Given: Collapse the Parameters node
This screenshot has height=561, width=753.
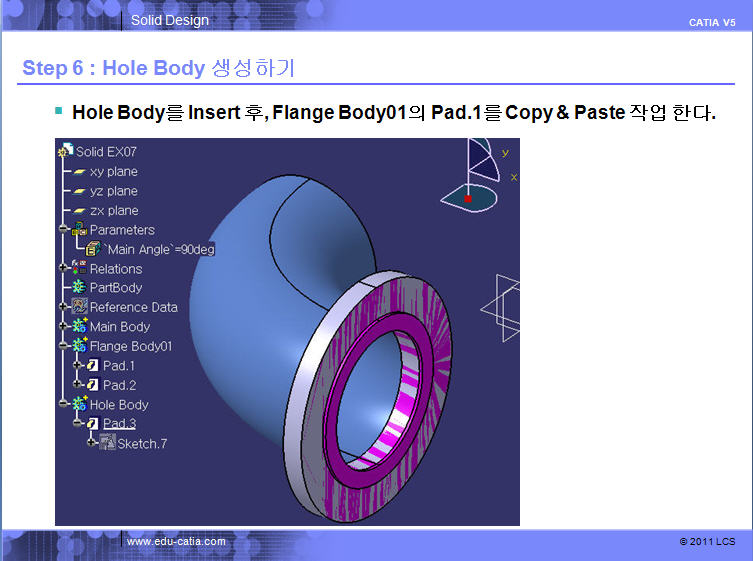Looking at the screenshot, I should tap(63, 228).
